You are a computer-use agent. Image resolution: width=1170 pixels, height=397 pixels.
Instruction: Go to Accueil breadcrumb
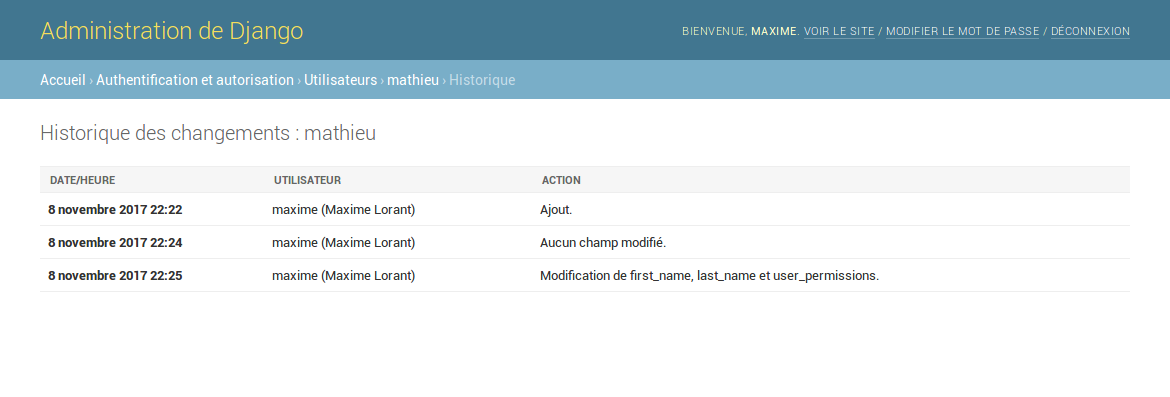(x=63, y=80)
